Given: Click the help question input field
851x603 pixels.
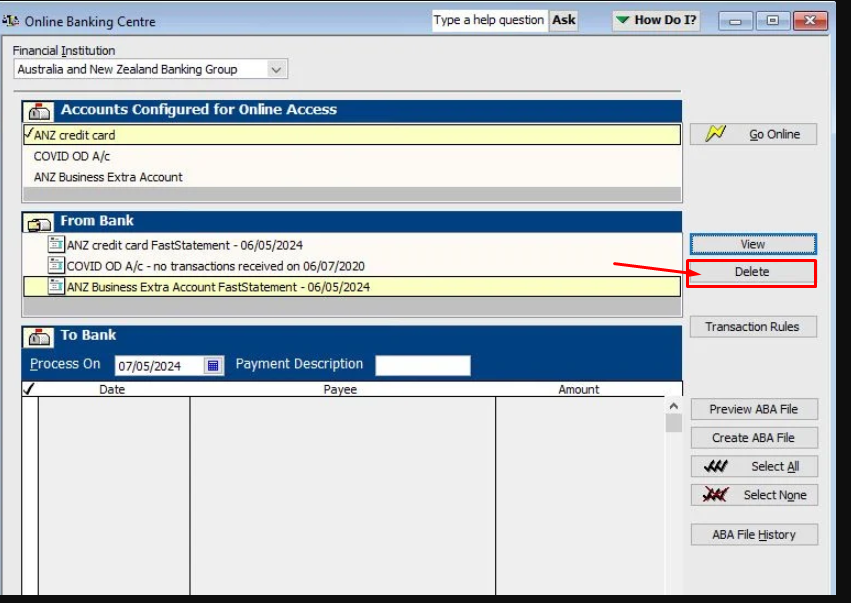Looking at the screenshot, I should (x=490, y=21).
